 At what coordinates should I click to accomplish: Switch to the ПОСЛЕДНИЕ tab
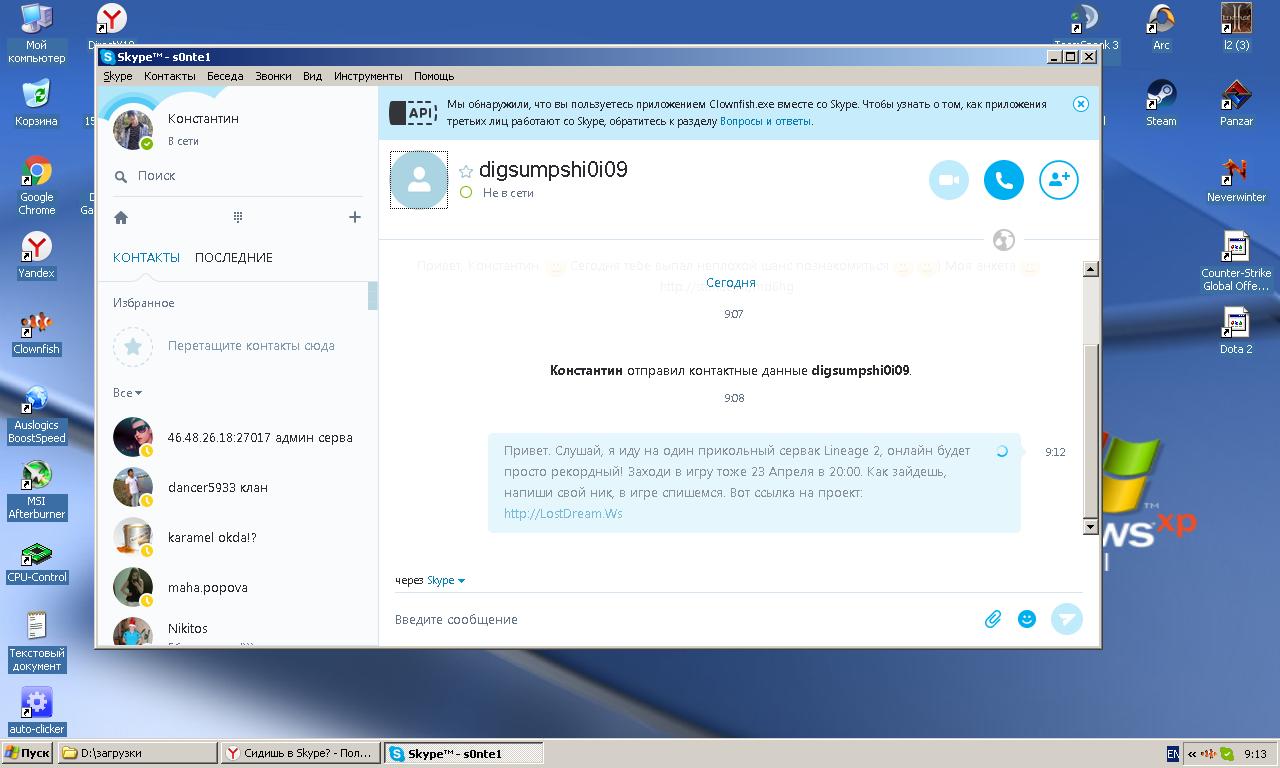coord(234,257)
